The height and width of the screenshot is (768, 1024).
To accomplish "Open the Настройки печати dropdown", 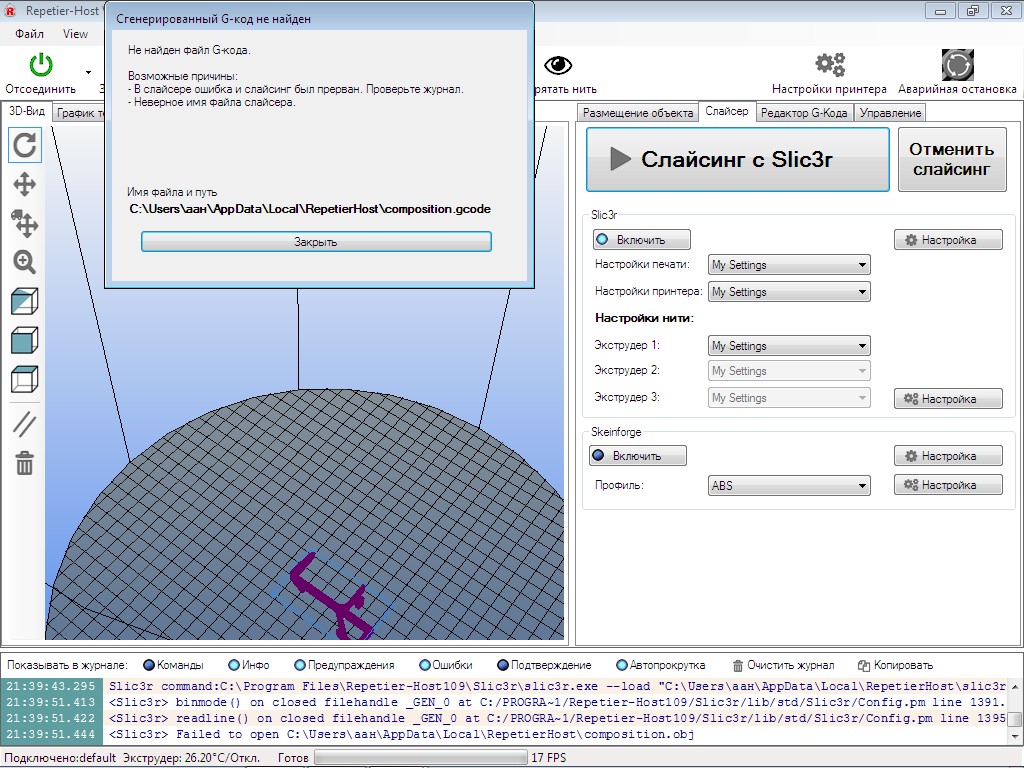I will pyautogui.click(x=789, y=265).
